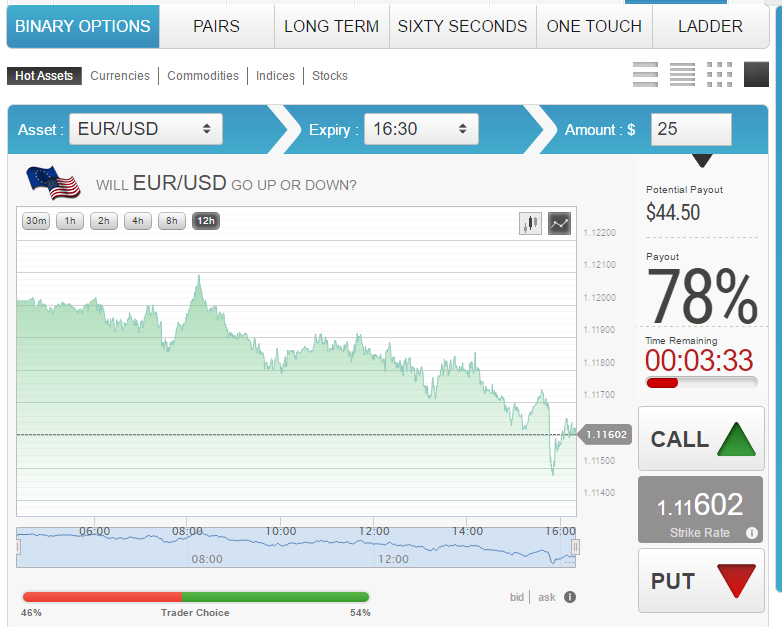Select the line chart view icon

(560, 223)
